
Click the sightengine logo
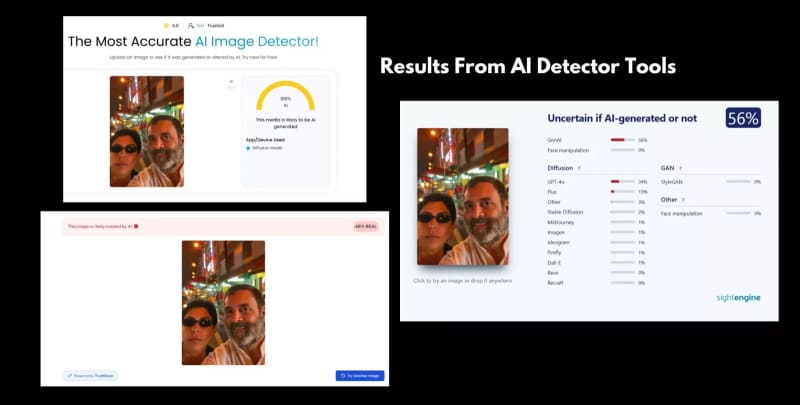pos(738,297)
